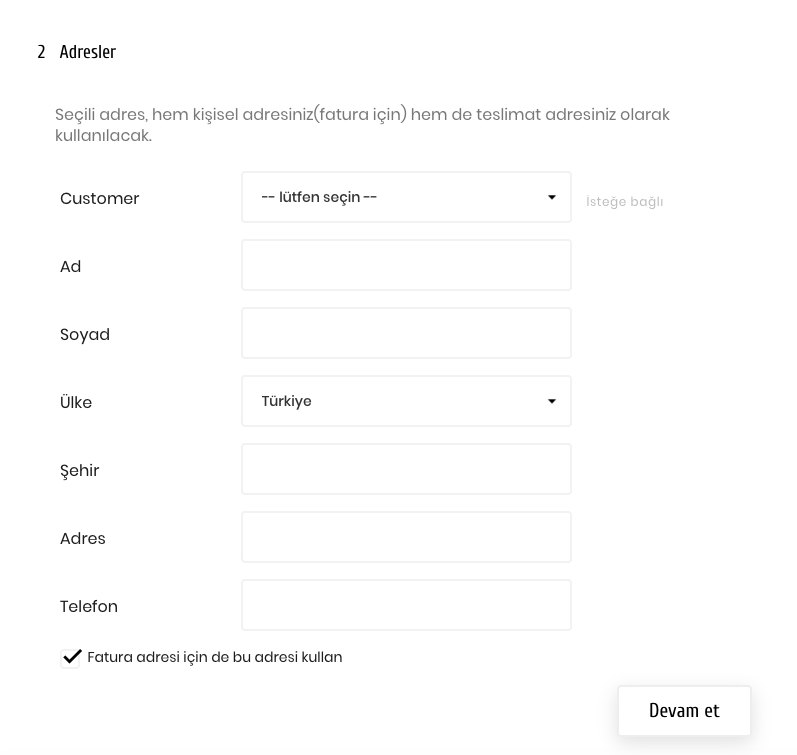
Task: Uncheck the invoice address checkbox
Action: pos(70,658)
